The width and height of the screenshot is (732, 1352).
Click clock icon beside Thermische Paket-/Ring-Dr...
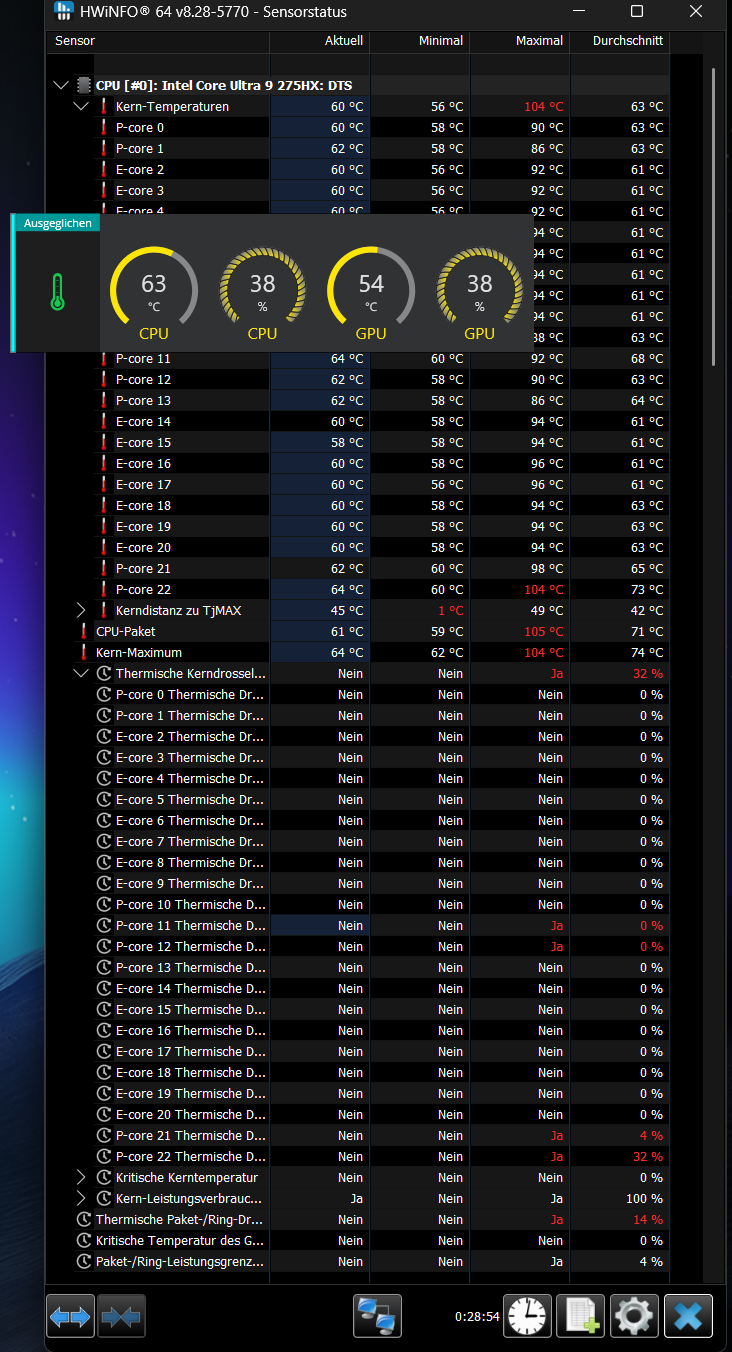coord(84,1220)
